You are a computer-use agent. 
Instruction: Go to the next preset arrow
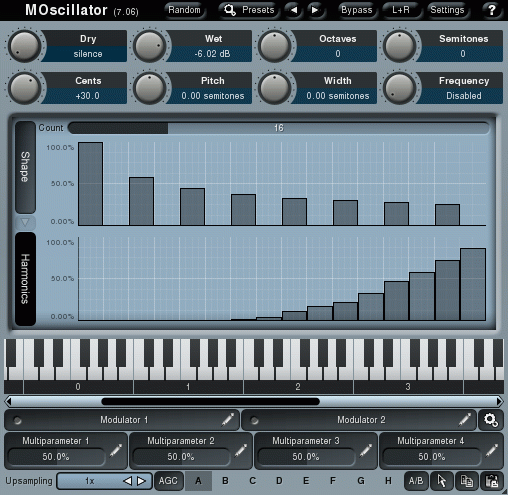pyautogui.click(x=314, y=10)
